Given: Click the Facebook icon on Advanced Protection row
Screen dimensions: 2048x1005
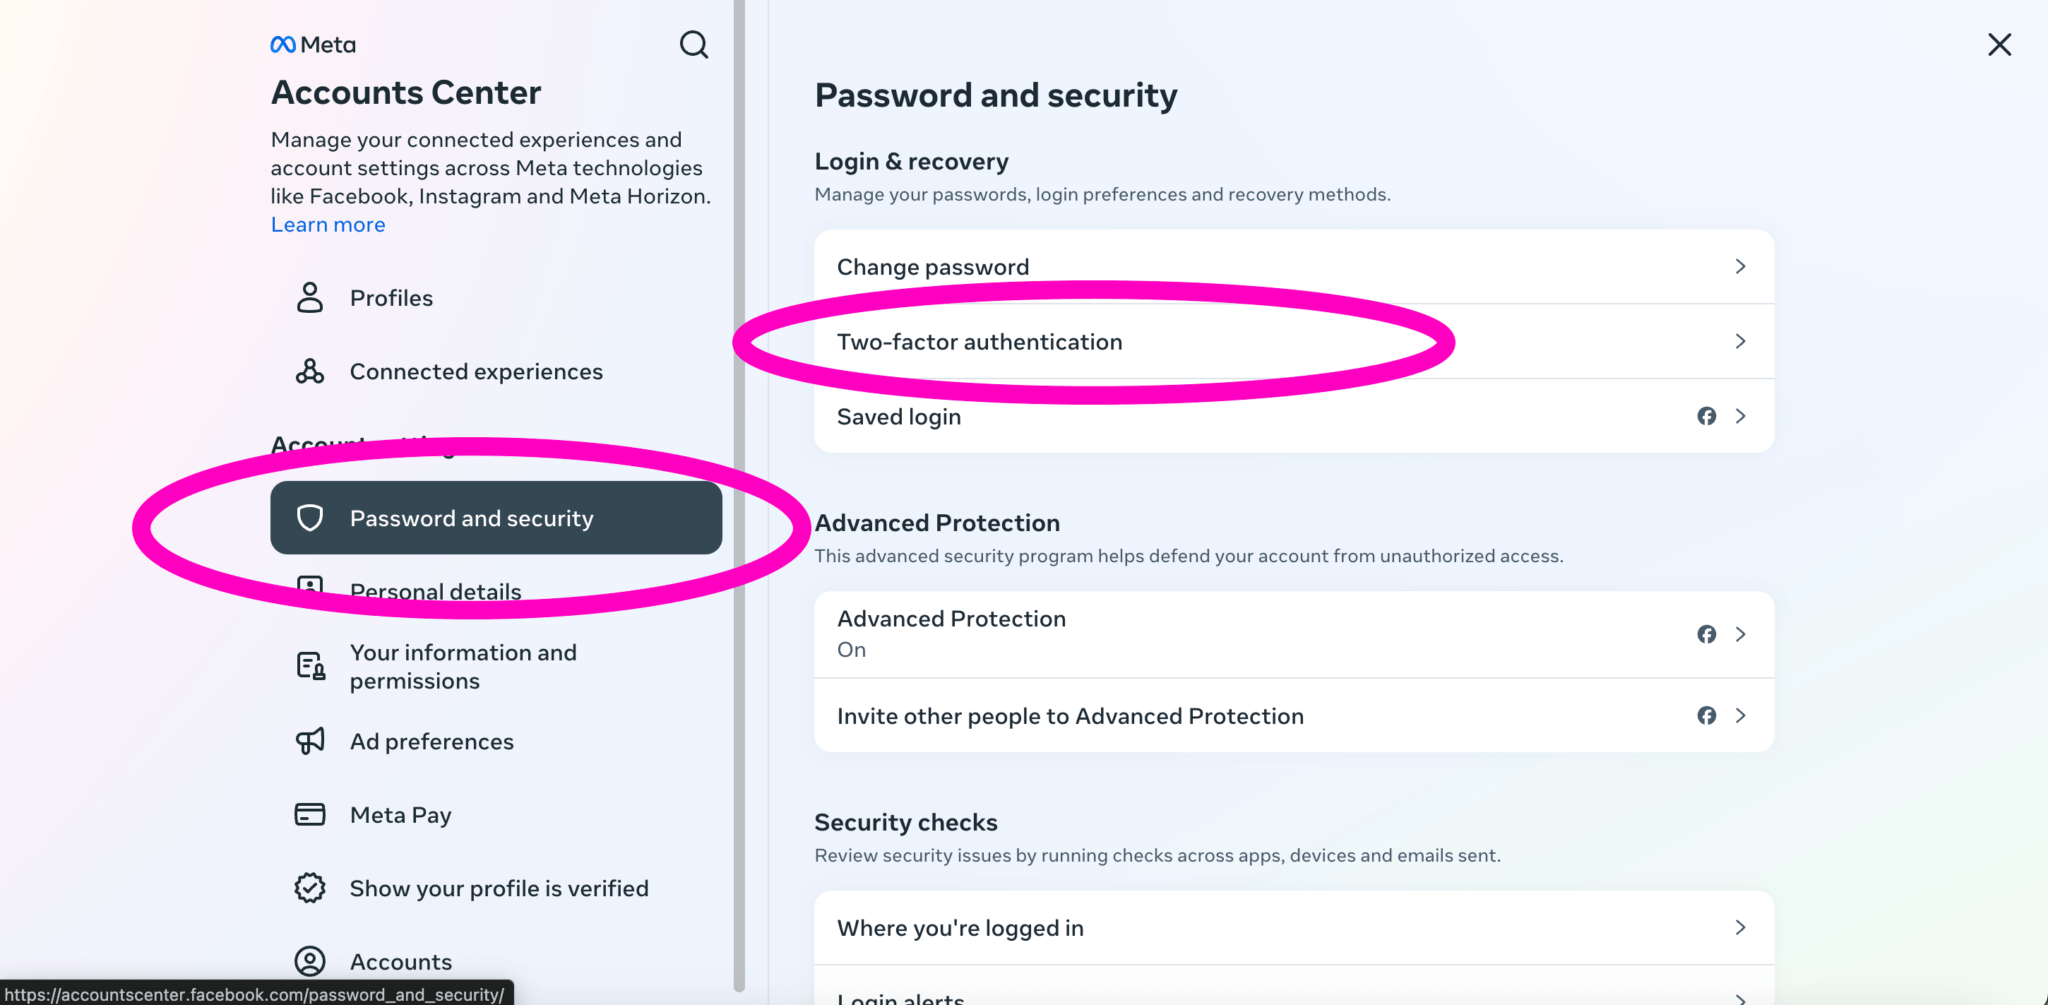Looking at the screenshot, I should coord(1706,634).
